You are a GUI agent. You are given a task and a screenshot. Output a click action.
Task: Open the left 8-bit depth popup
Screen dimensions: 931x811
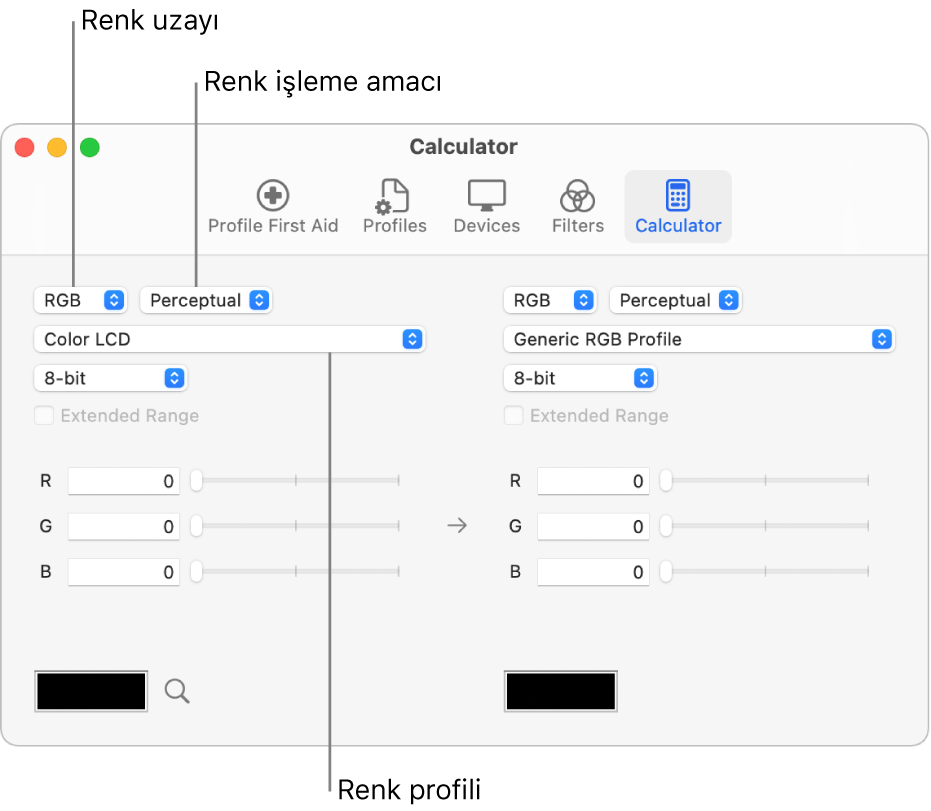pos(110,378)
